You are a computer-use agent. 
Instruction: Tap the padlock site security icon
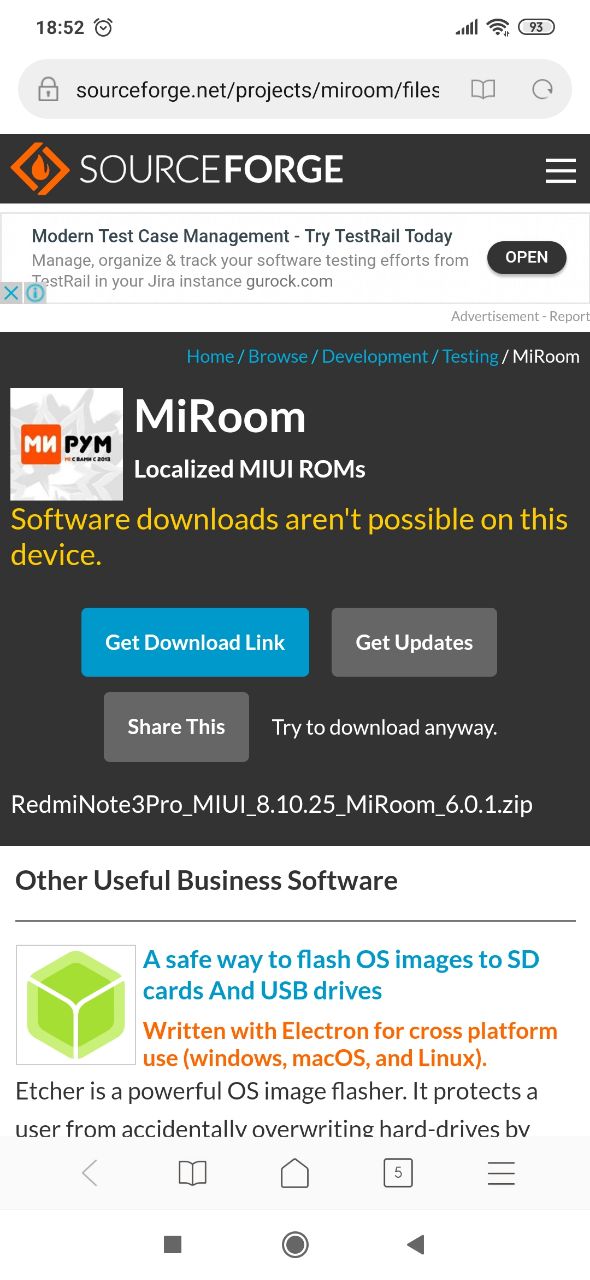click(48, 90)
